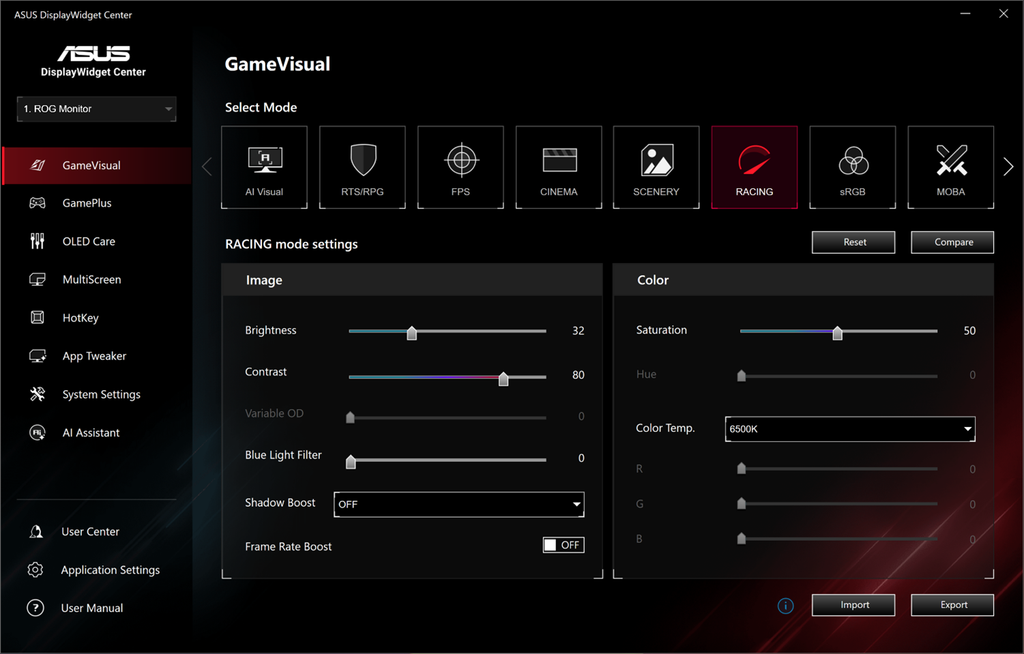Viewport: 1024px width, 654px height.
Task: Select the SCENERY picture mode
Action: click(656, 167)
